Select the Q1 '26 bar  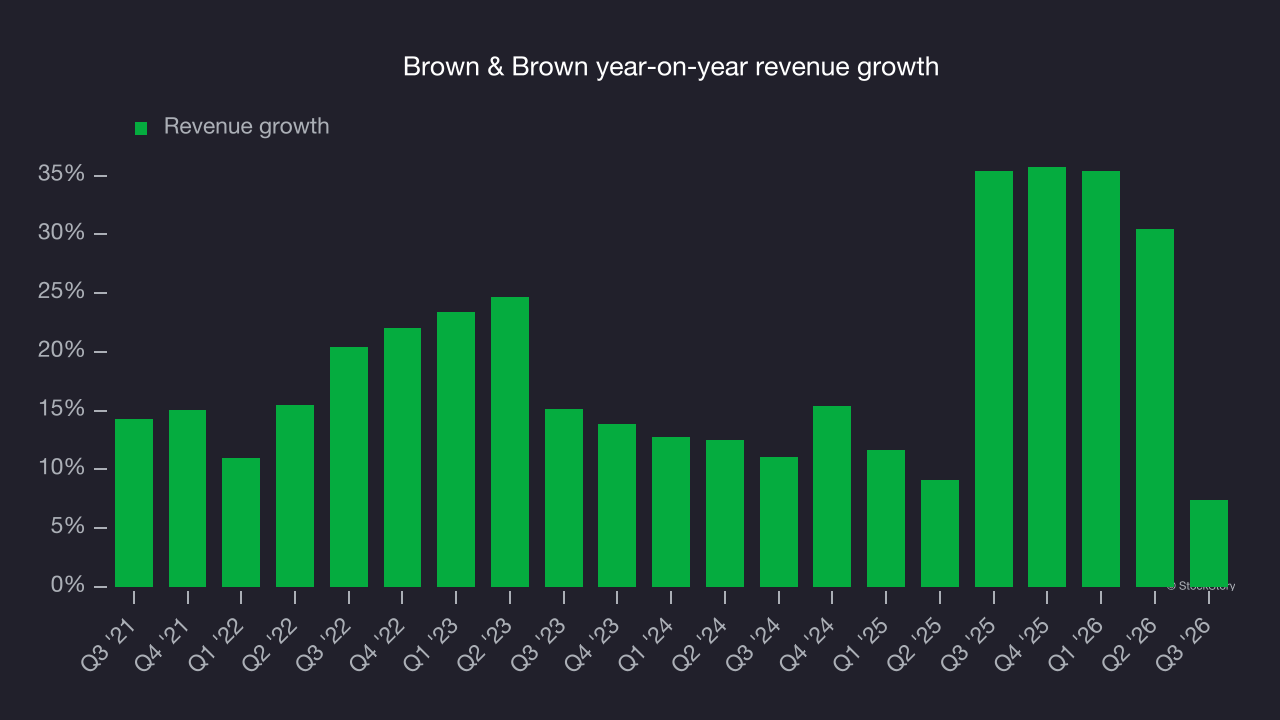tap(1101, 379)
